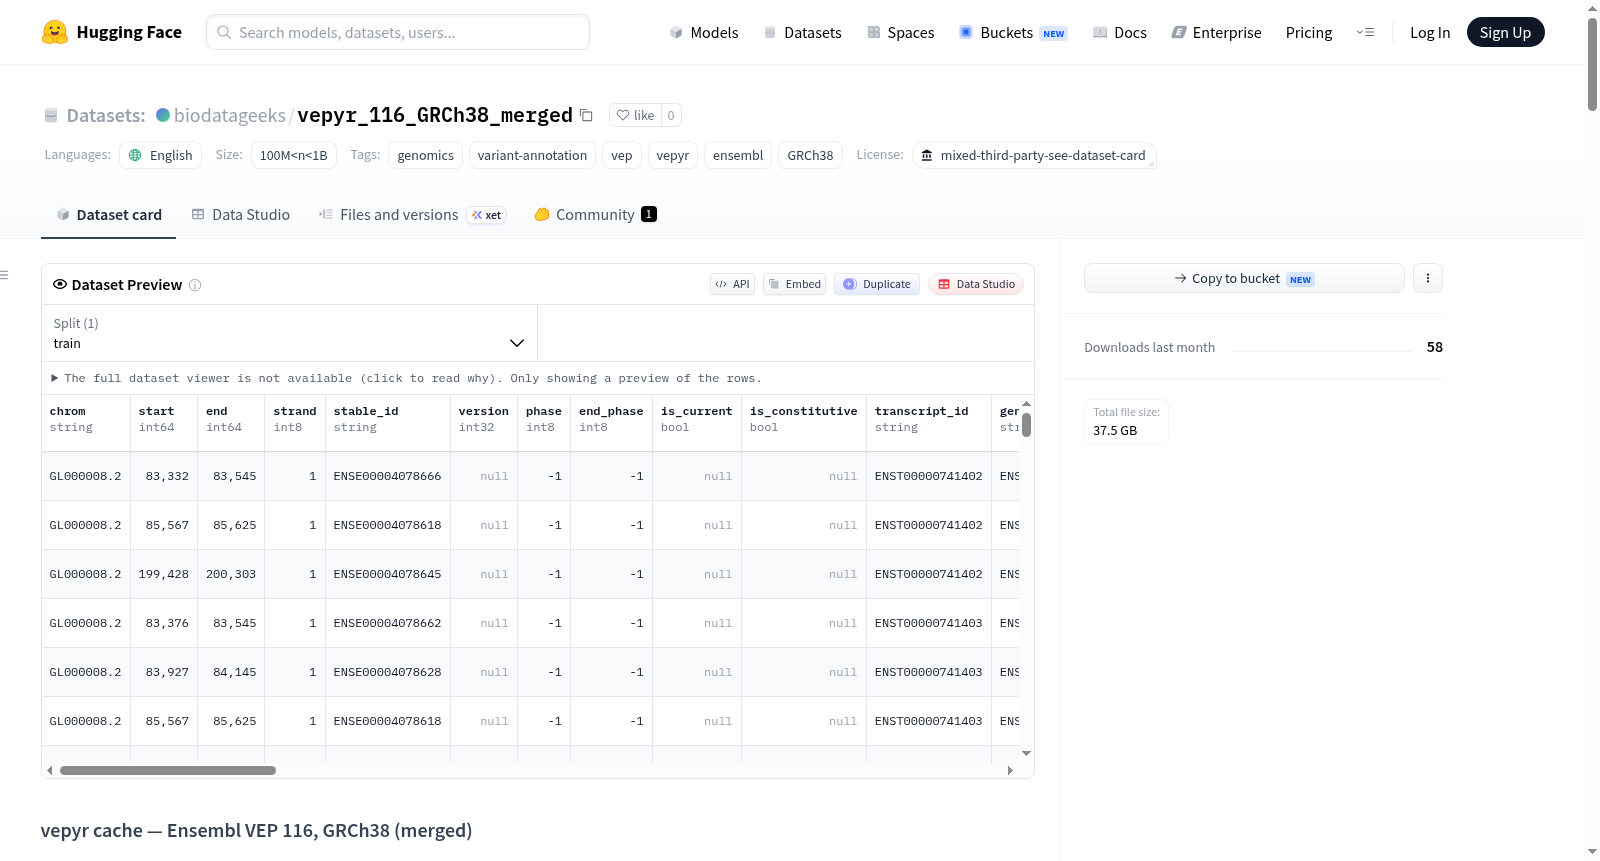The height and width of the screenshot is (861, 1600).
Task: Click the 37.5 GB total file size
Action: point(1115,431)
